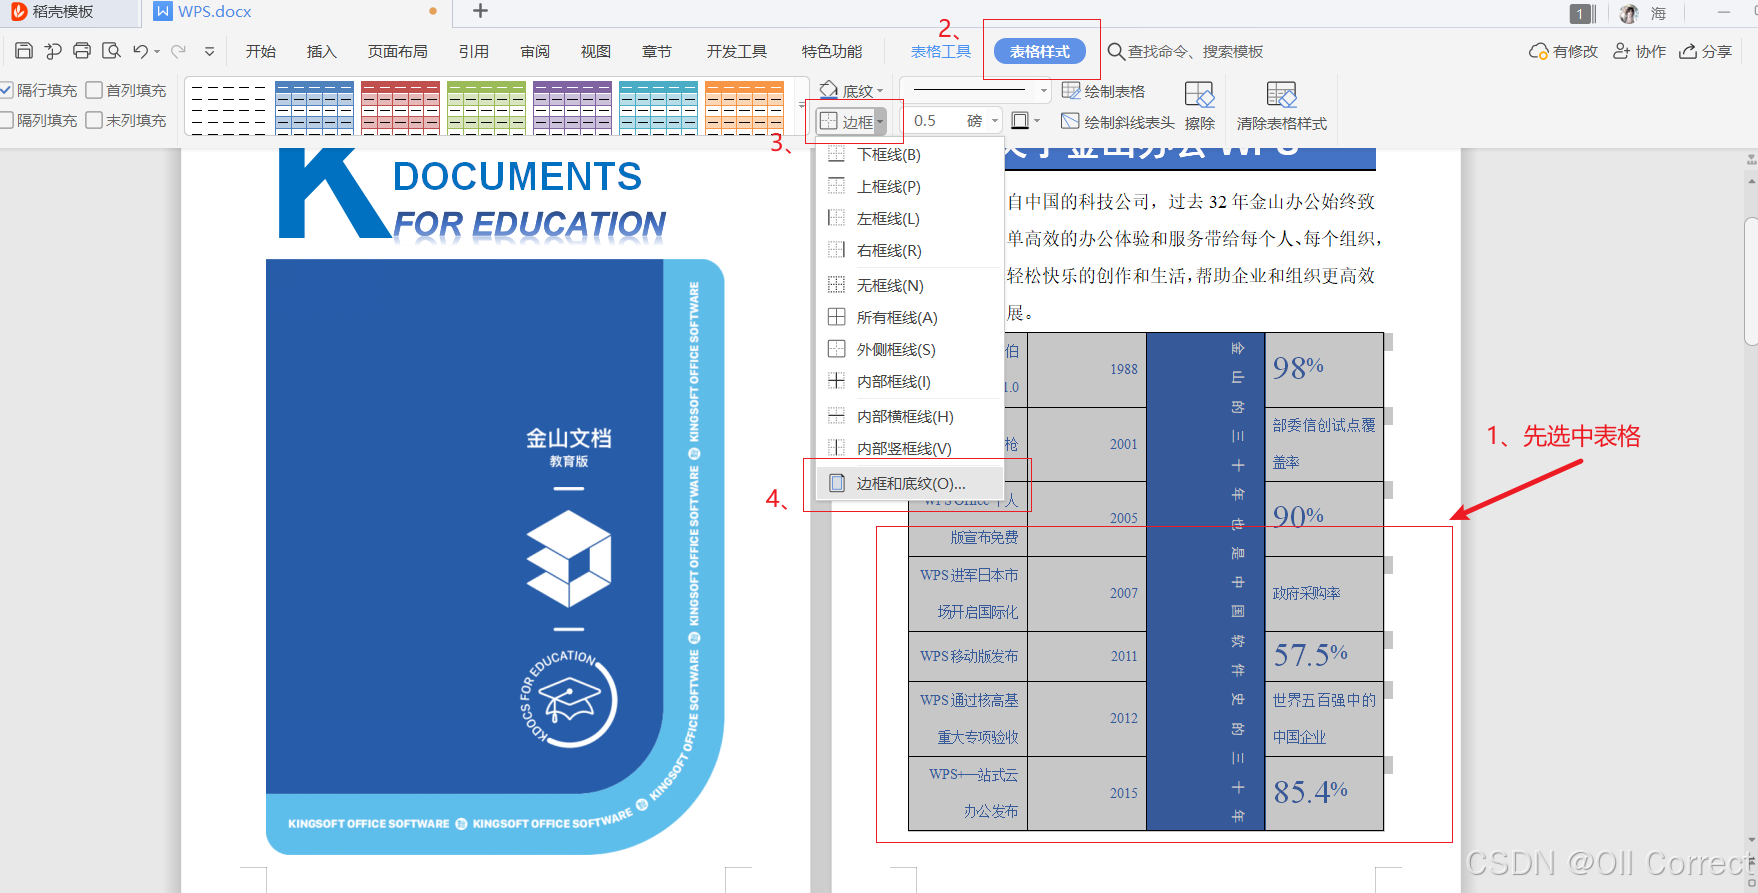Image resolution: width=1758 pixels, height=893 pixels.
Task: Click the new tab plus icon
Action: pyautogui.click(x=481, y=11)
